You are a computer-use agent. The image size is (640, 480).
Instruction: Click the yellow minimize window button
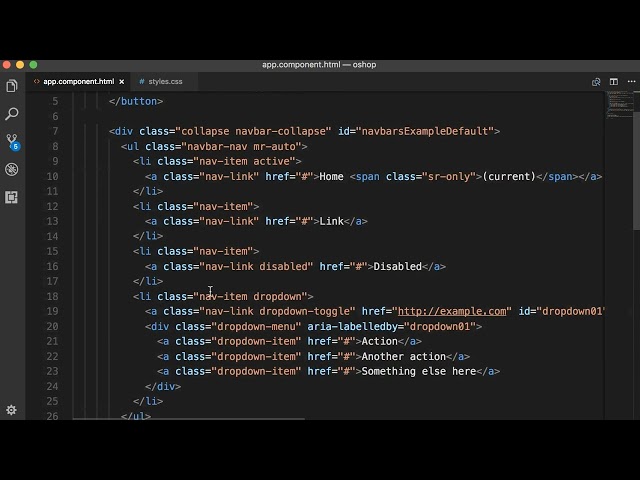click(20, 65)
